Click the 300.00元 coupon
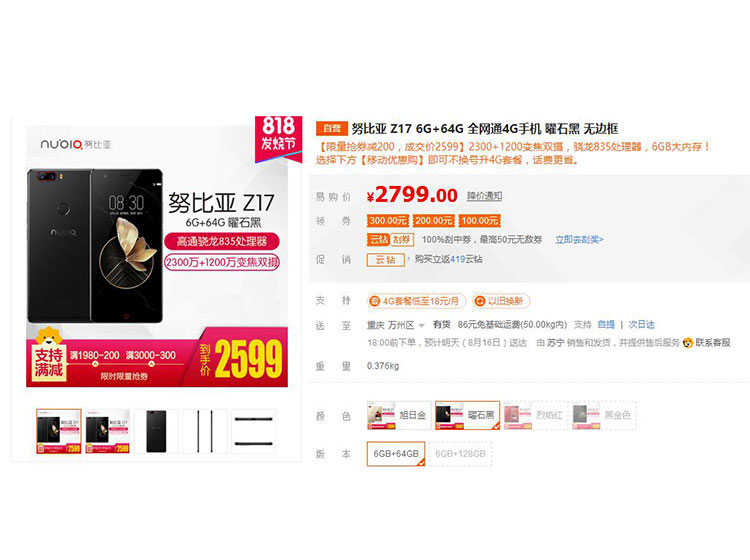750x560 pixels. 388,220
